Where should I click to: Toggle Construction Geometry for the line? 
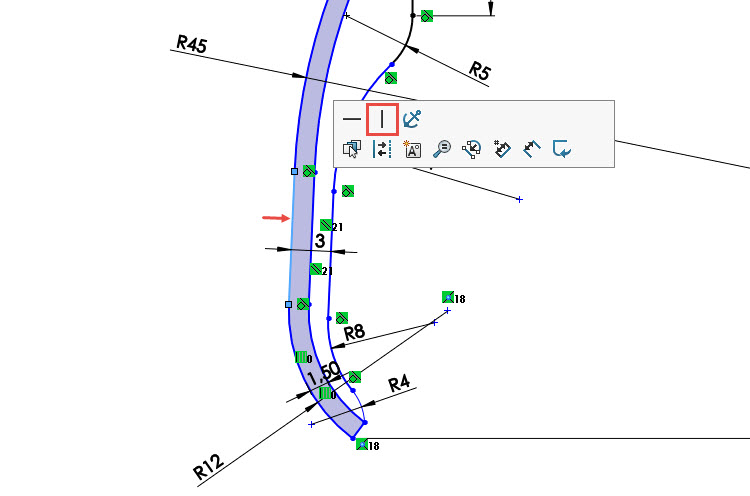point(382,149)
